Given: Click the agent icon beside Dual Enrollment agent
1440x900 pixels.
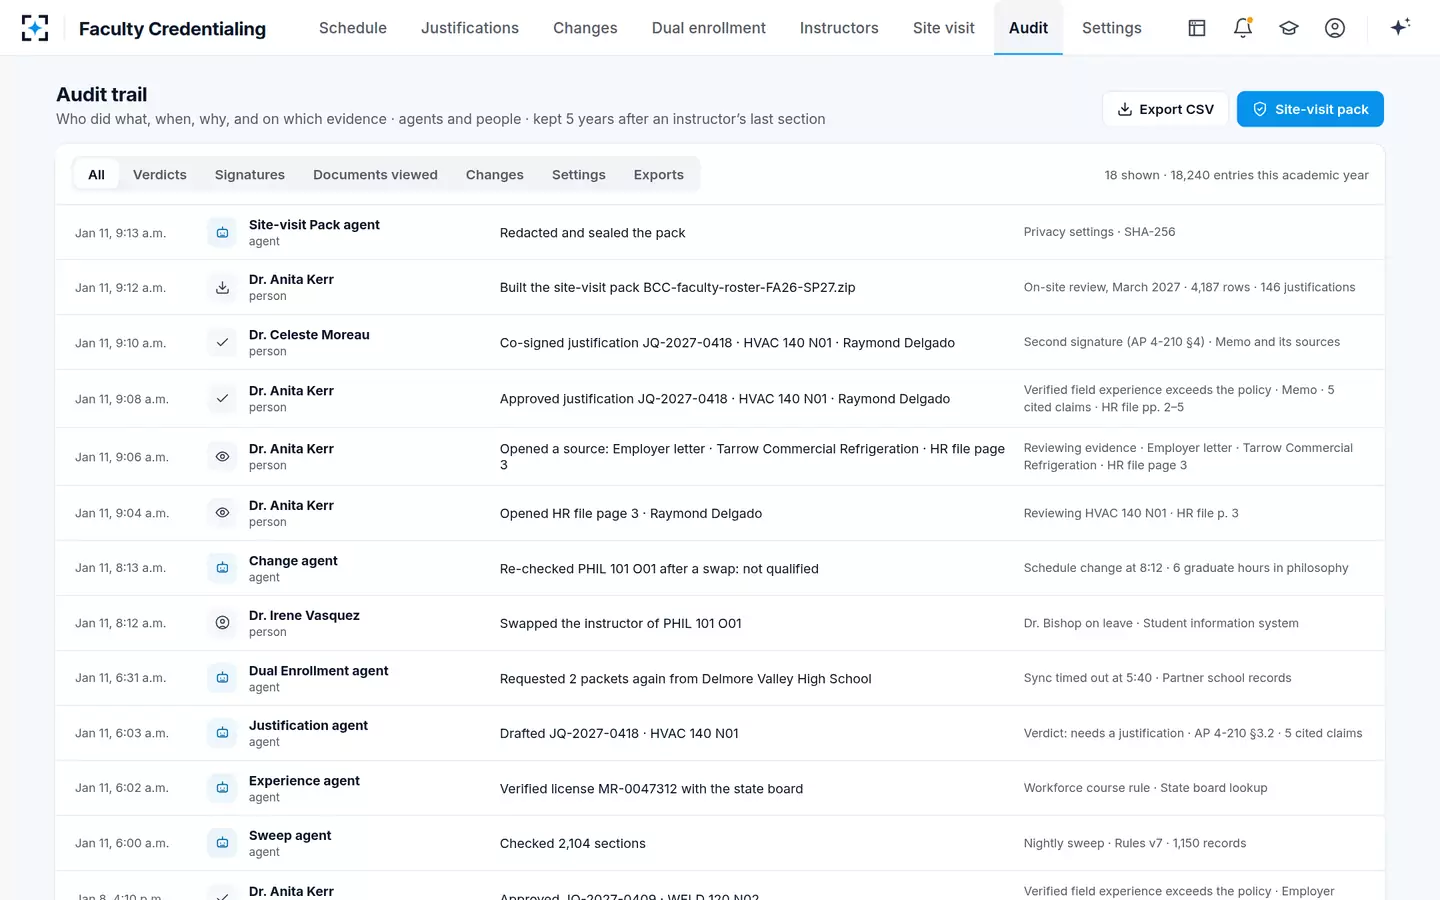Looking at the screenshot, I should click(222, 678).
